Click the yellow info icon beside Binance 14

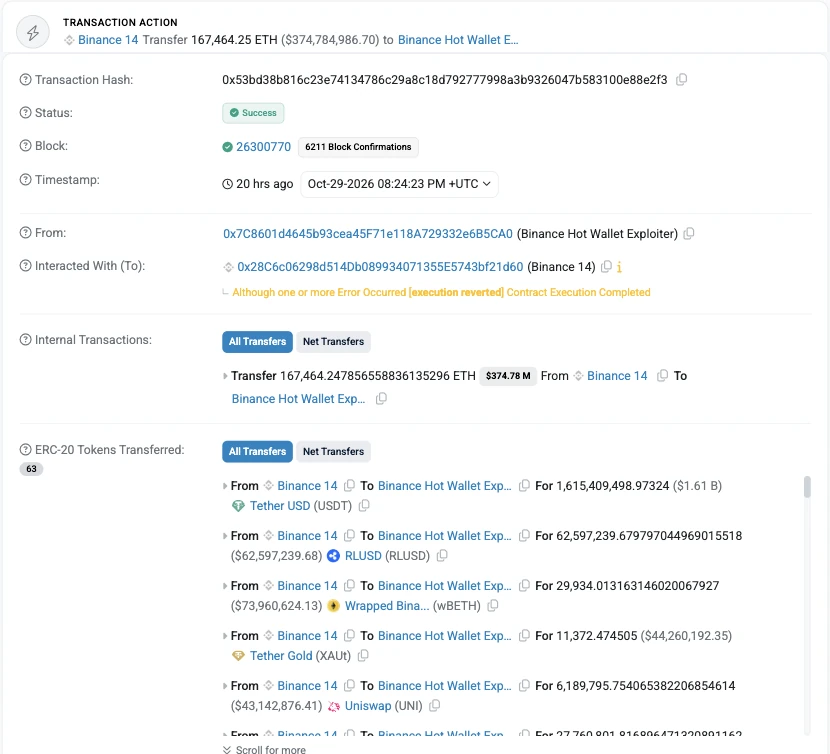click(x=619, y=267)
